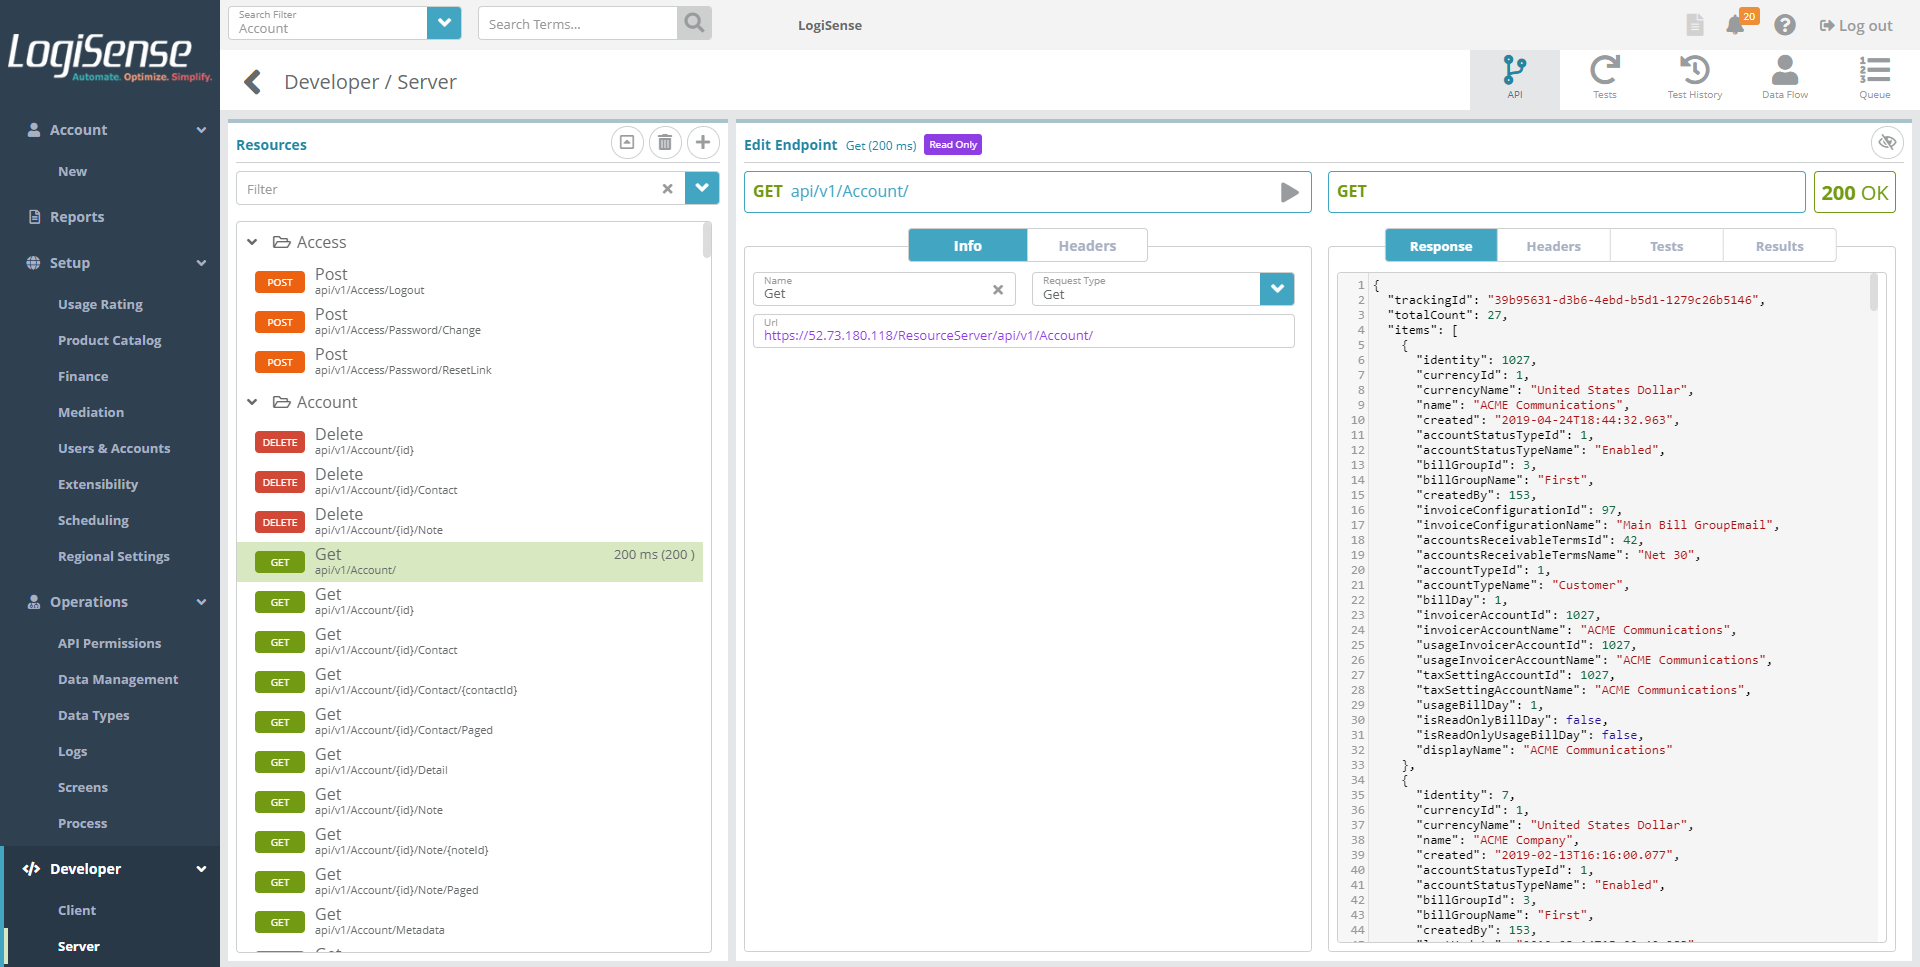Click the notifications bell icon

coord(1736,25)
